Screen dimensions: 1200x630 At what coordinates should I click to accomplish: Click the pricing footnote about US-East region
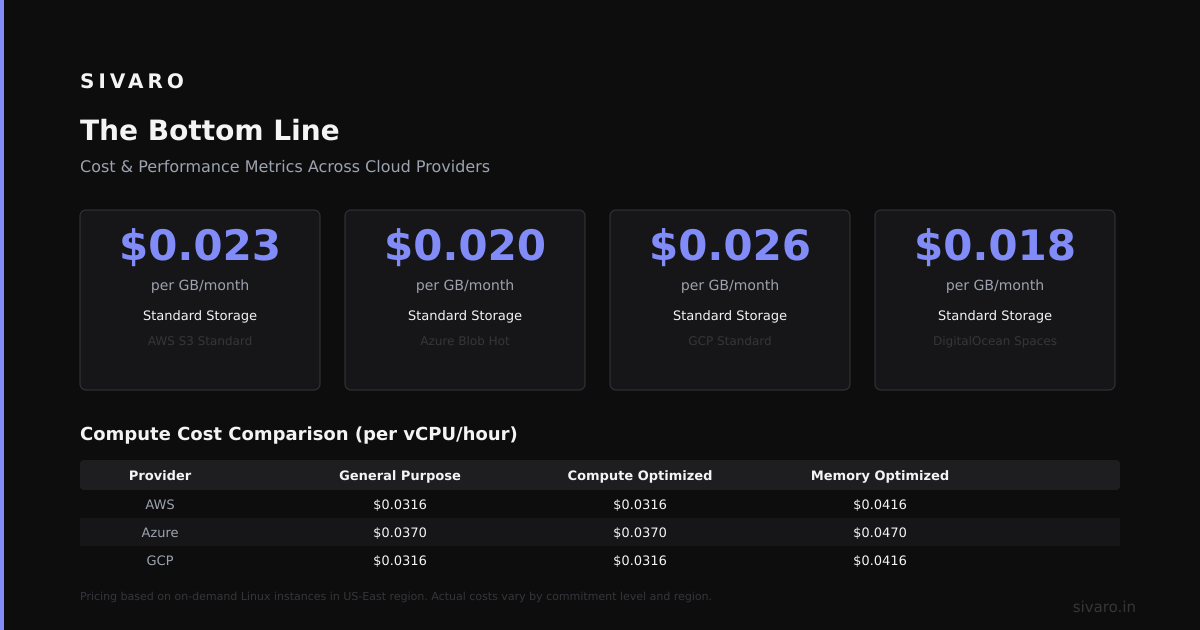pos(396,596)
